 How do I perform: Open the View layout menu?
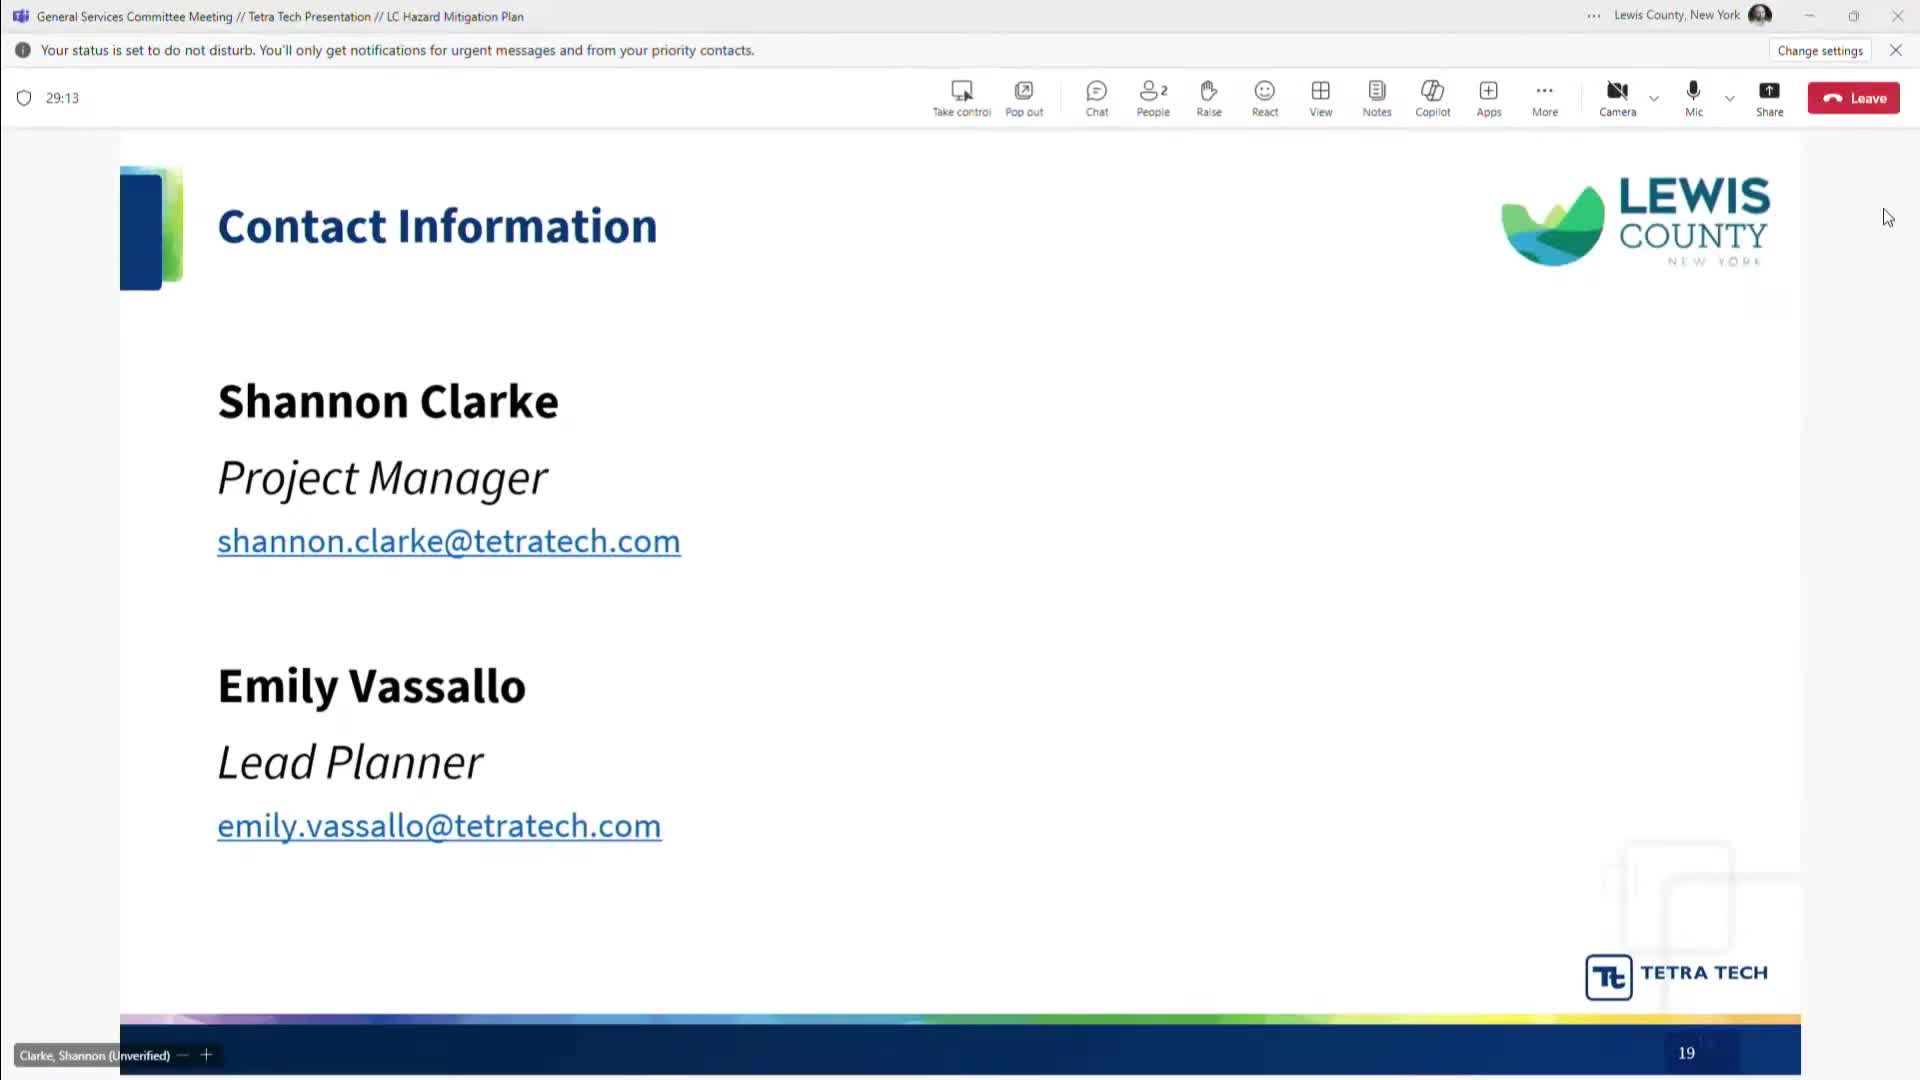pyautogui.click(x=1320, y=97)
